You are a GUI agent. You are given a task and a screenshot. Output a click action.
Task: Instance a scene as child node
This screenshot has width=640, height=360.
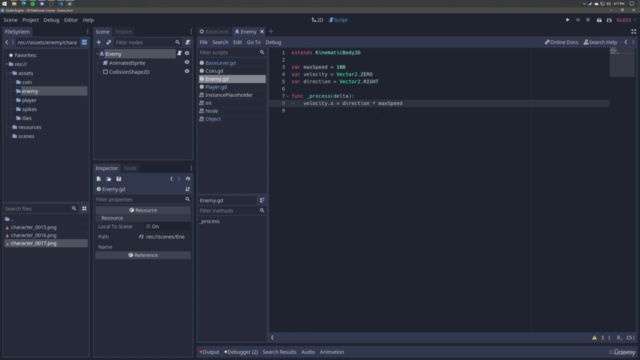tap(109, 42)
